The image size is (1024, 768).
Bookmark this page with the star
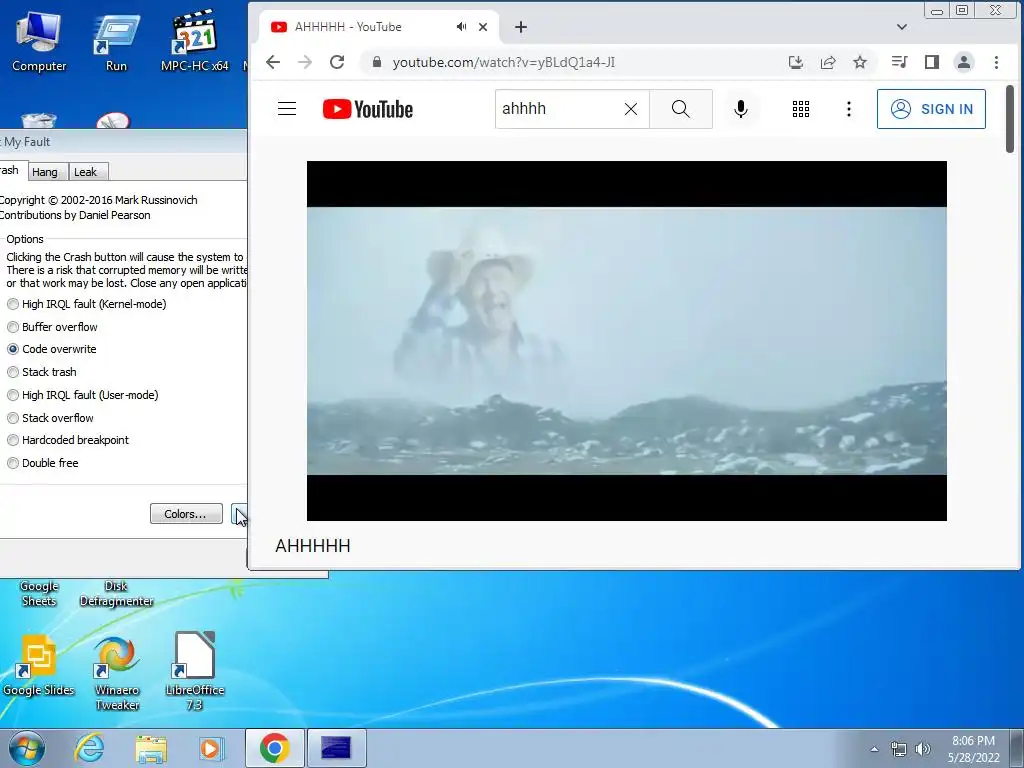tap(860, 62)
